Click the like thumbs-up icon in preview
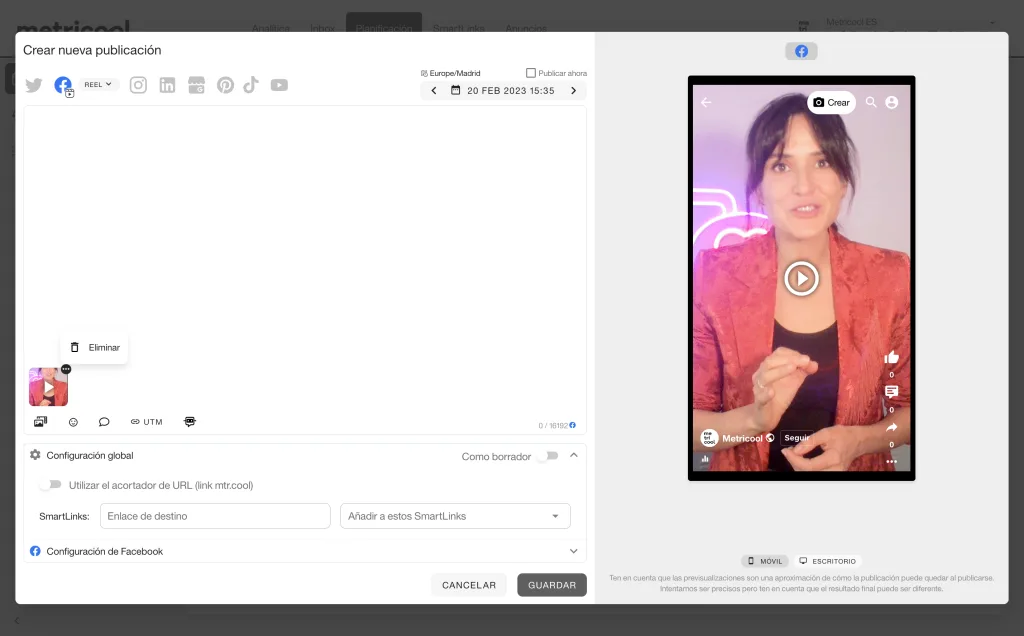The height and width of the screenshot is (636, 1024). 891,357
